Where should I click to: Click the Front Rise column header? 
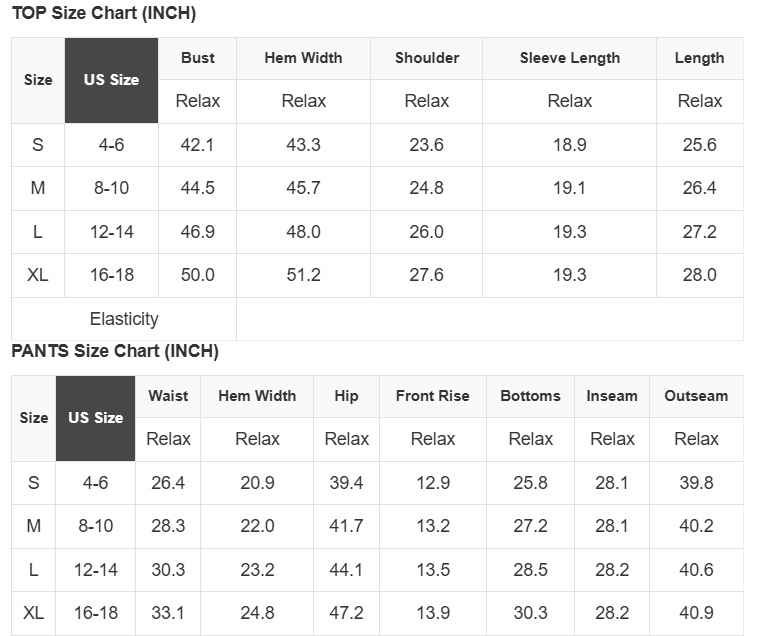432,396
